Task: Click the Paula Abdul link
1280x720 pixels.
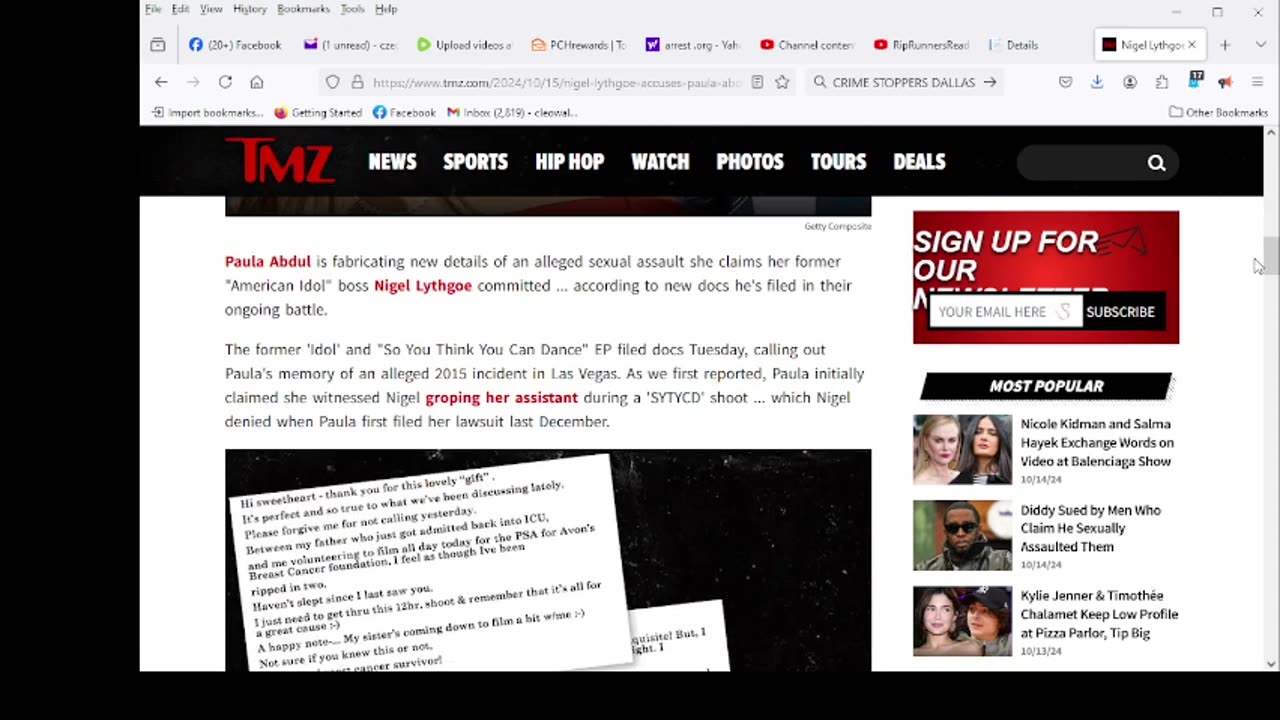Action: 268,261
